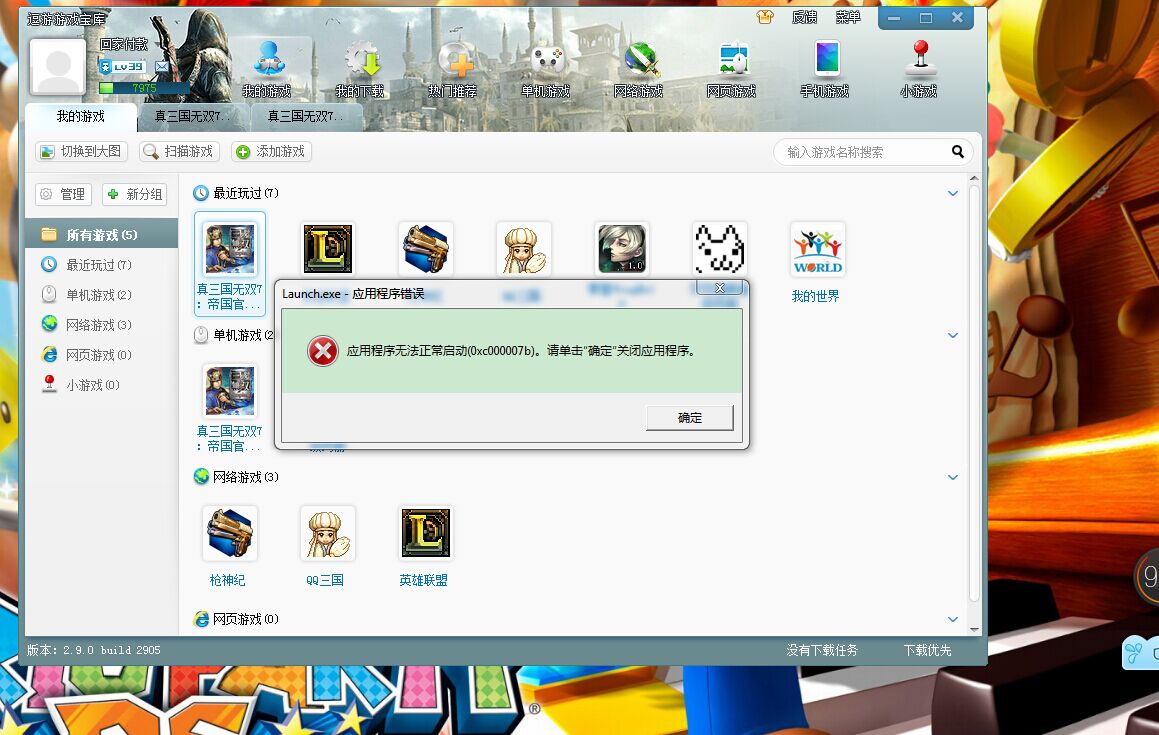Click the user avatar picture
Image resolution: width=1159 pixels, height=735 pixels.
[x=58, y=67]
